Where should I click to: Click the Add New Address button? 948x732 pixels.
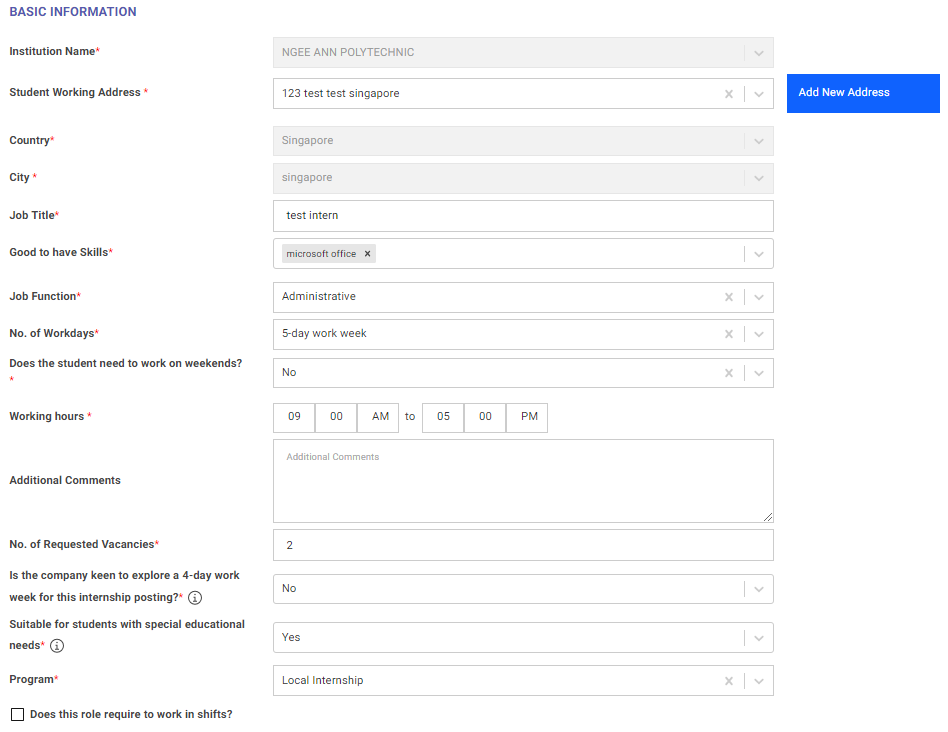[862, 93]
